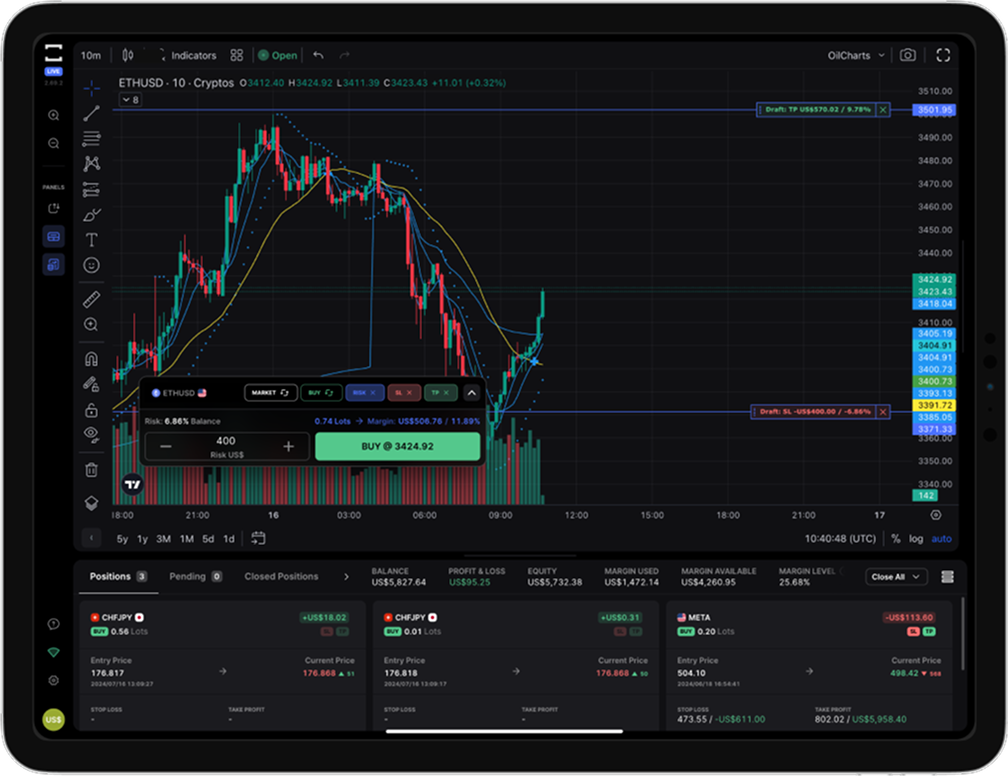
Task: Select the Text annotation tool
Action: [x=92, y=240]
